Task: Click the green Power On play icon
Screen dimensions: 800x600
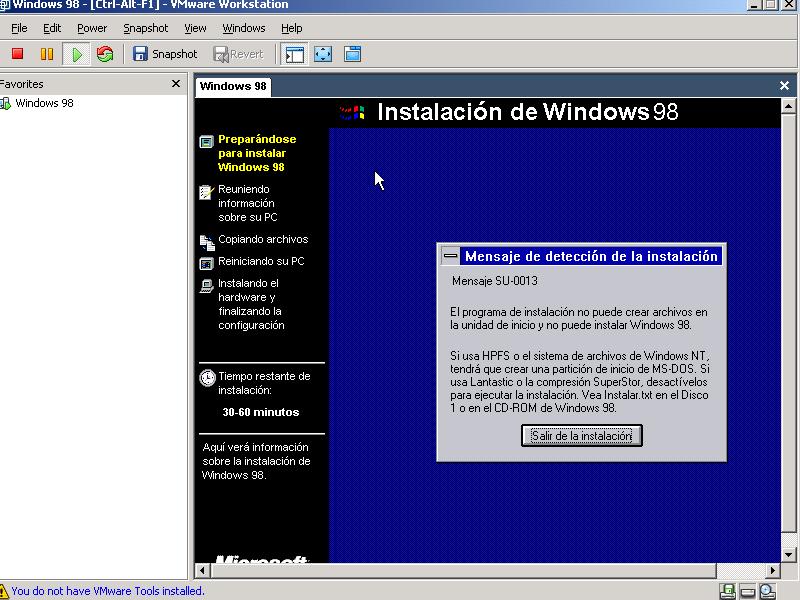Action: coord(77,54)
